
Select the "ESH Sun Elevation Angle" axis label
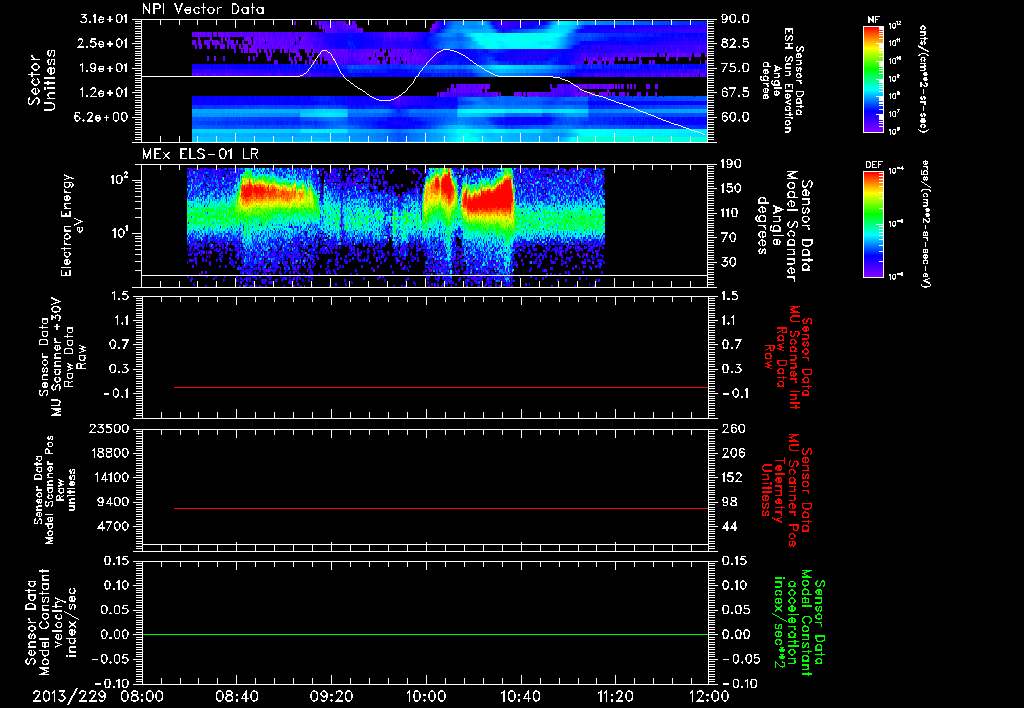[783, 80]
